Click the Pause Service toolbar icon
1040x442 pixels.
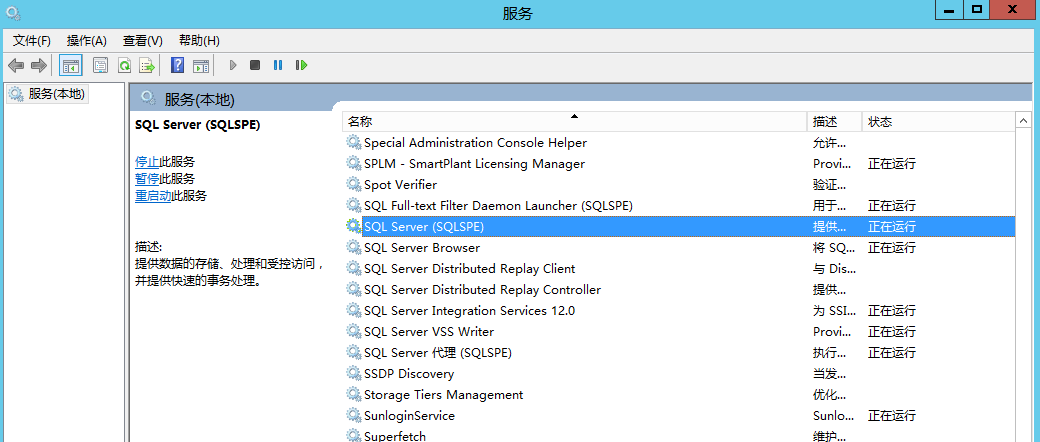(278, 65)
